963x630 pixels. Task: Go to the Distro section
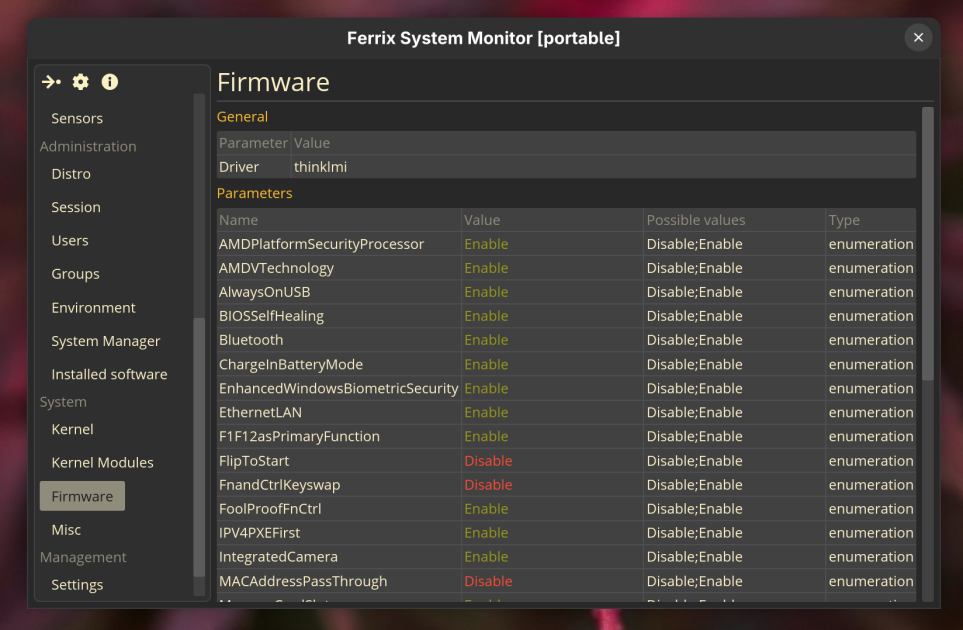point(71,174)
